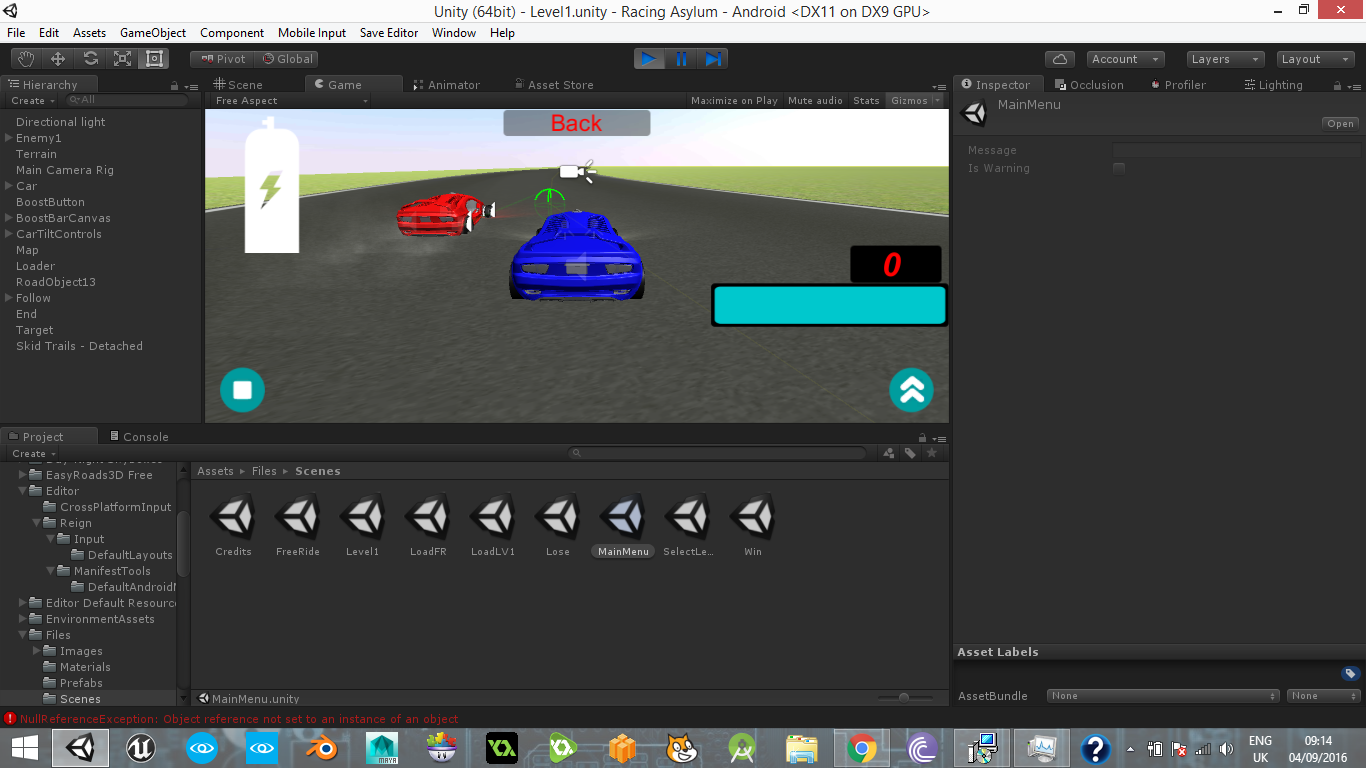The width and height of the screenshot is (1366, 768).
Task: Click the NullReferenceException status bar message
Action: [239, 719]
